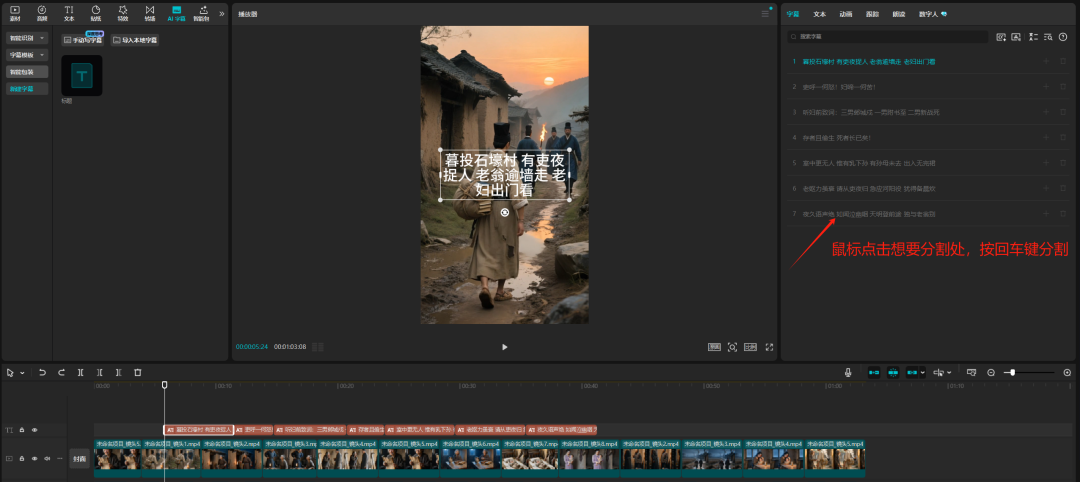The width and height of the screenshot is (1080, 482).
Task: Select the caption text box in preview
Action: tap(505, 174)
